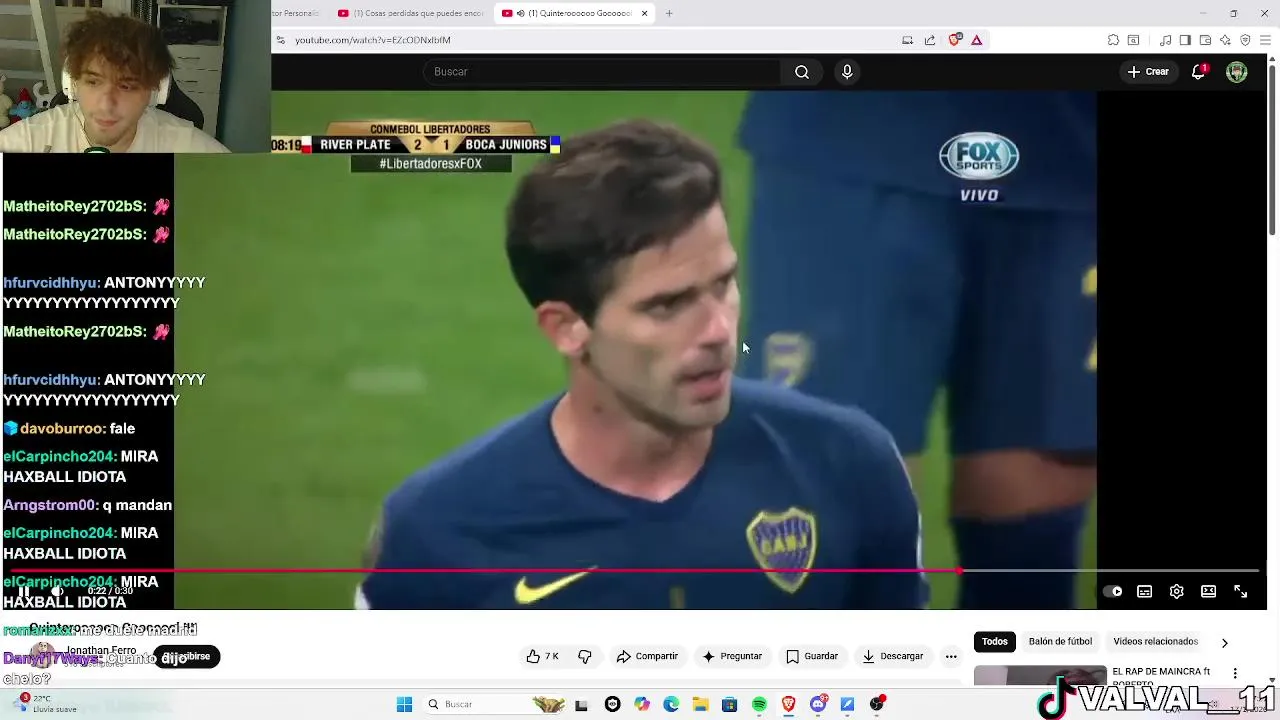
Task: Save the video with the Guardar button
Action: coord(812,657)
